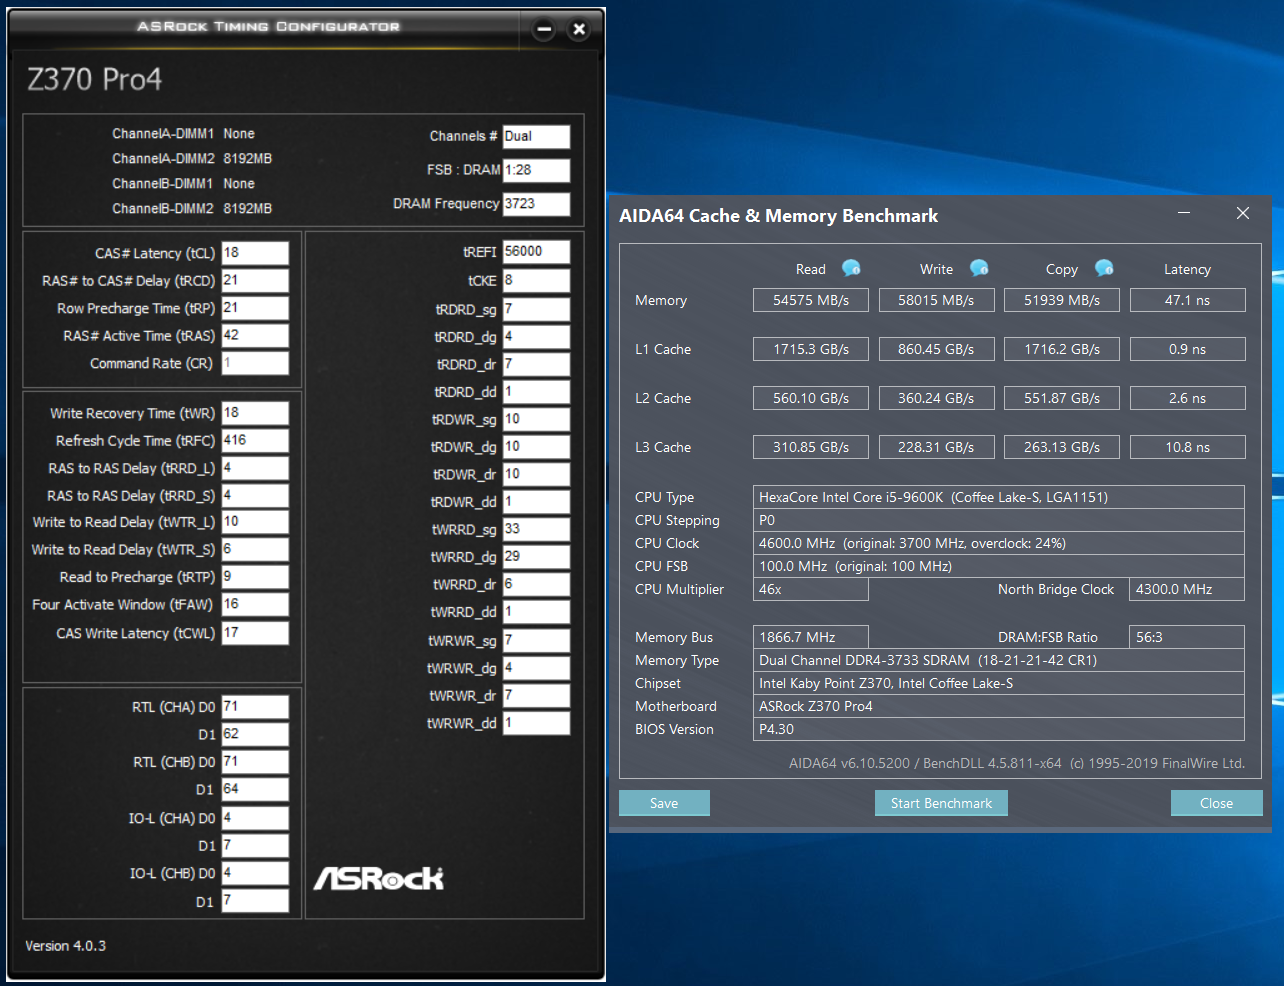Screen dimensions: 1284x986
Task: Focus the tRDWR_dr field
Action: pos(536,475)
